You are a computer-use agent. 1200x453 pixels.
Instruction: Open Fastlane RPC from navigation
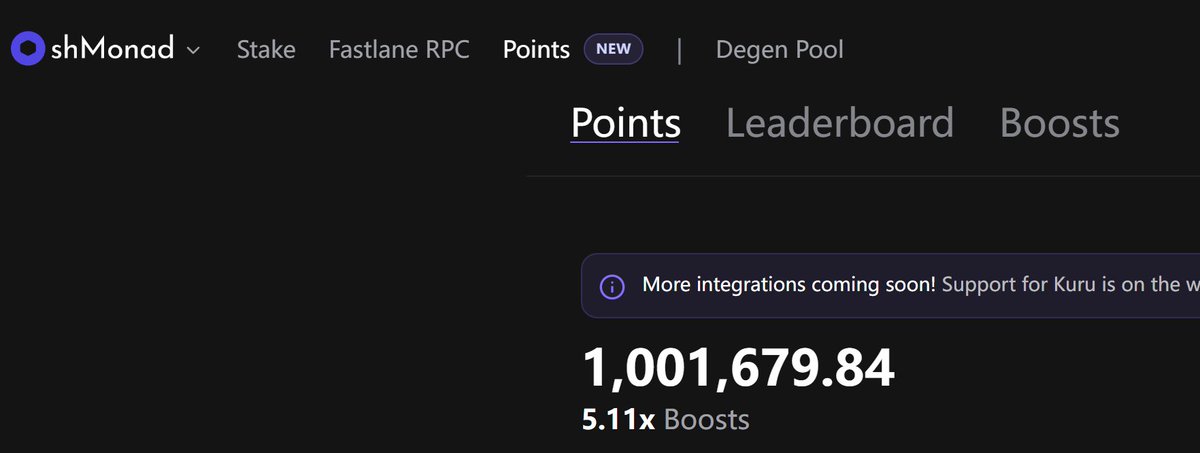tap(399, 49)
